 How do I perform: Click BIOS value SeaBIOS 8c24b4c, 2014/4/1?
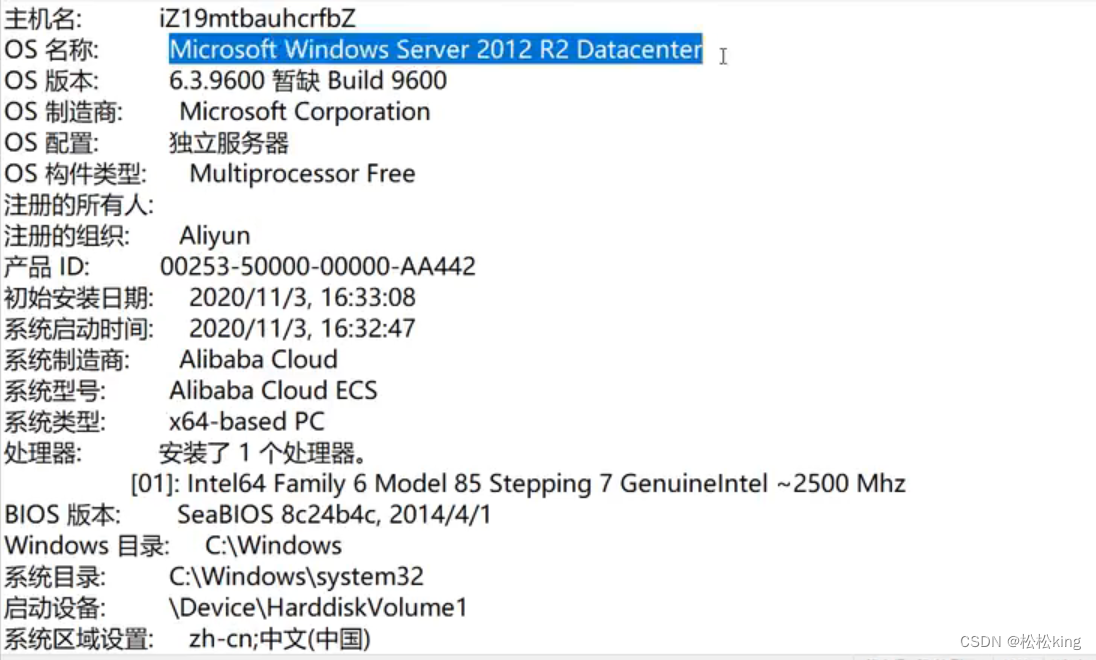(334, 515)
